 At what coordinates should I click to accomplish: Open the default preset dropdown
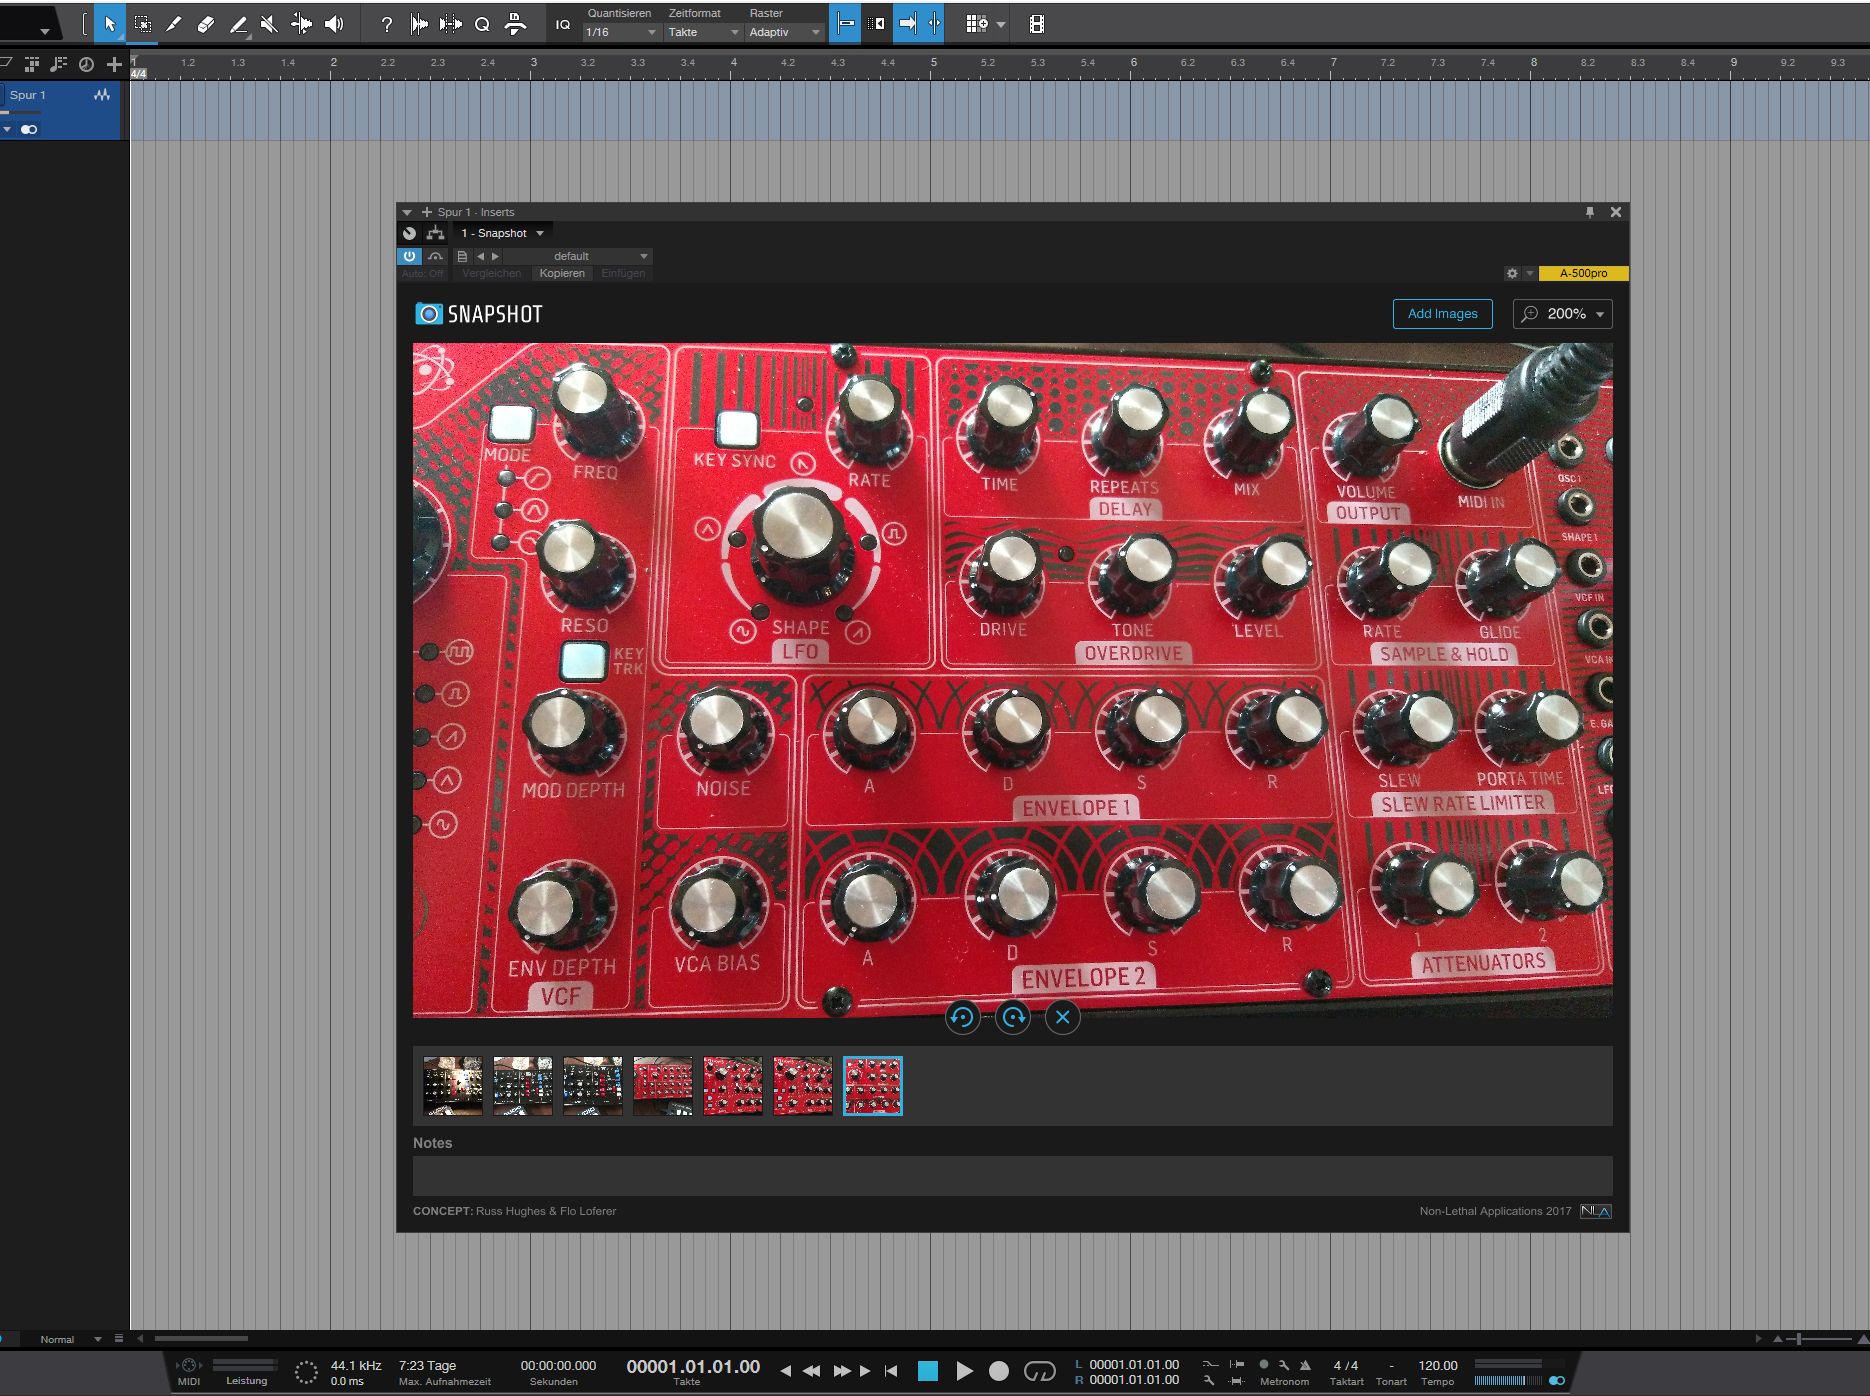[578, 256]
